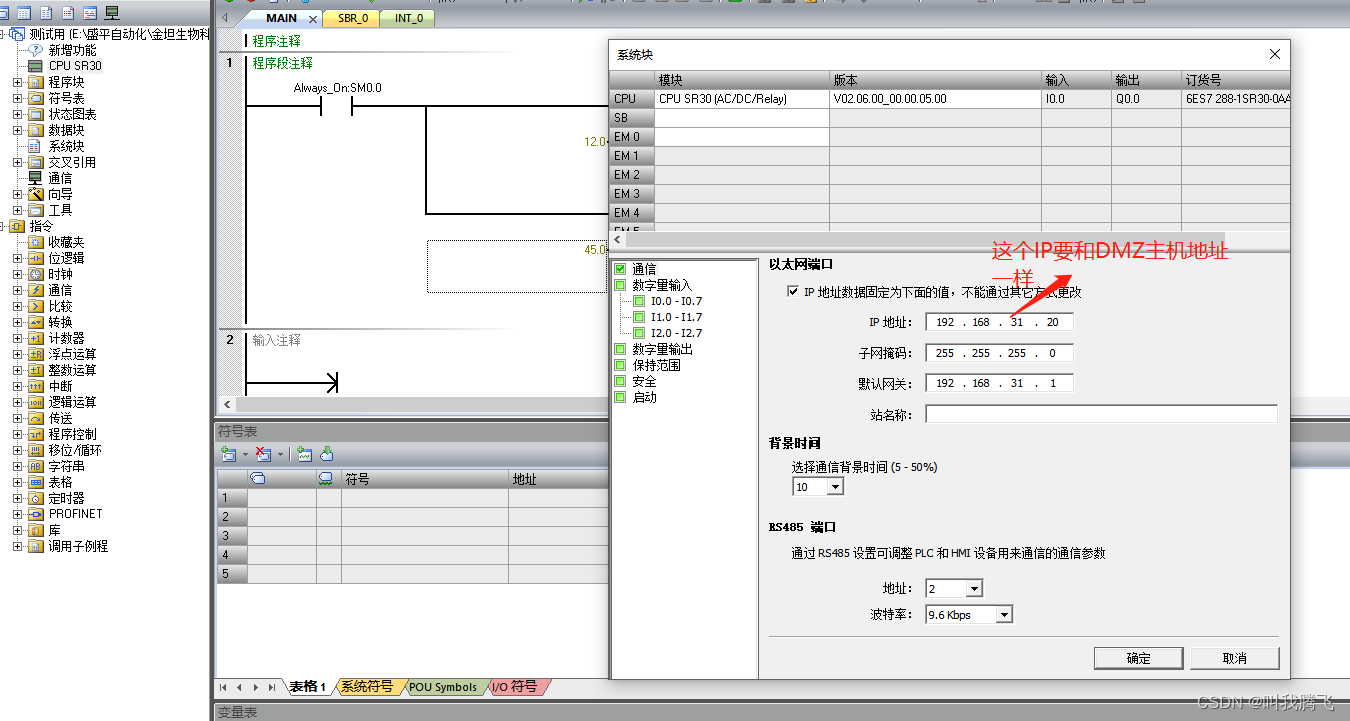Select the 调用子例程 call subroutine node
1350x721 pixels.
[x=78, y=546]
